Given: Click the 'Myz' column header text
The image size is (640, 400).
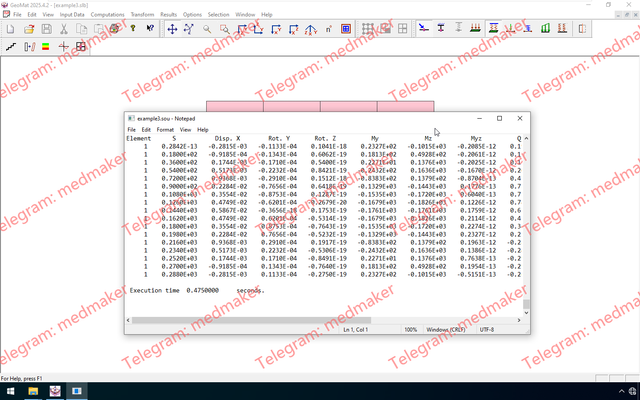Looking at the screenshot, I should pyautogui.click(x=476, y=138).
